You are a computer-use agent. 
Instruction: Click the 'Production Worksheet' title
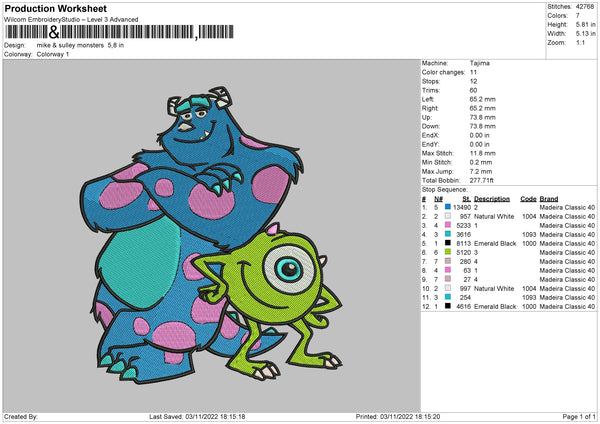tap(56, 8)
